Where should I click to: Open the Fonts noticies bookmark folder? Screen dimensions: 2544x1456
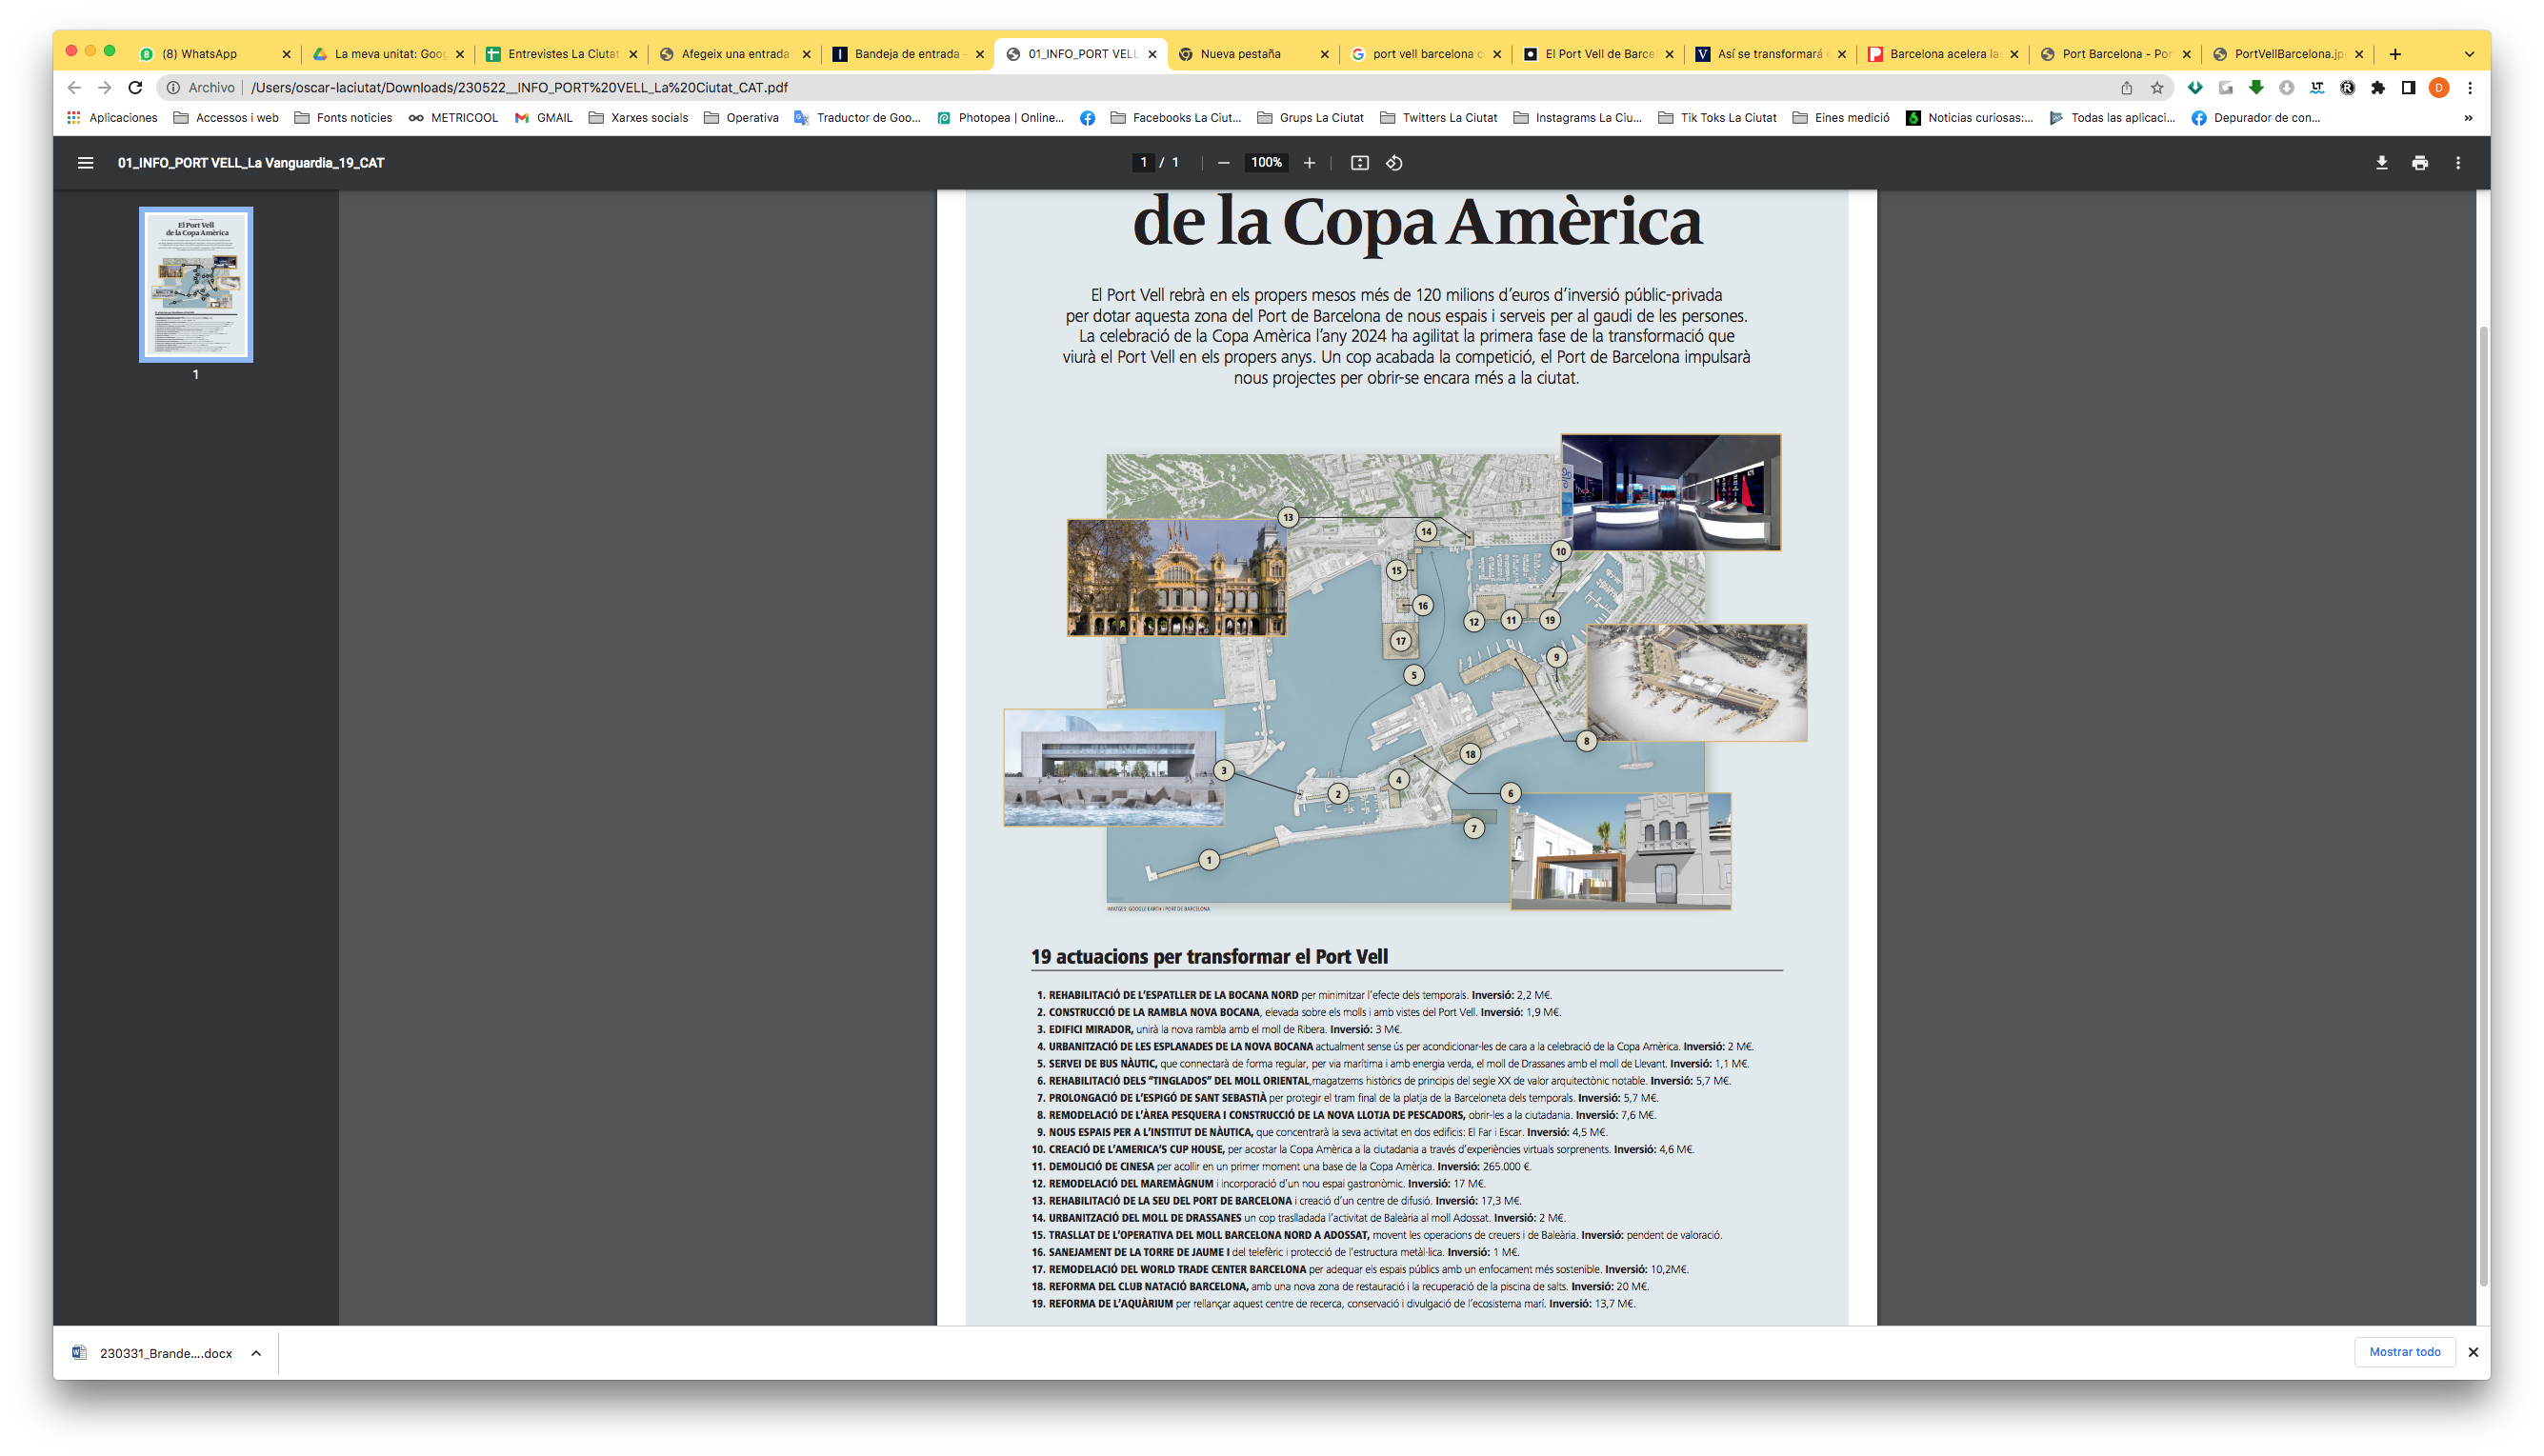343,118
